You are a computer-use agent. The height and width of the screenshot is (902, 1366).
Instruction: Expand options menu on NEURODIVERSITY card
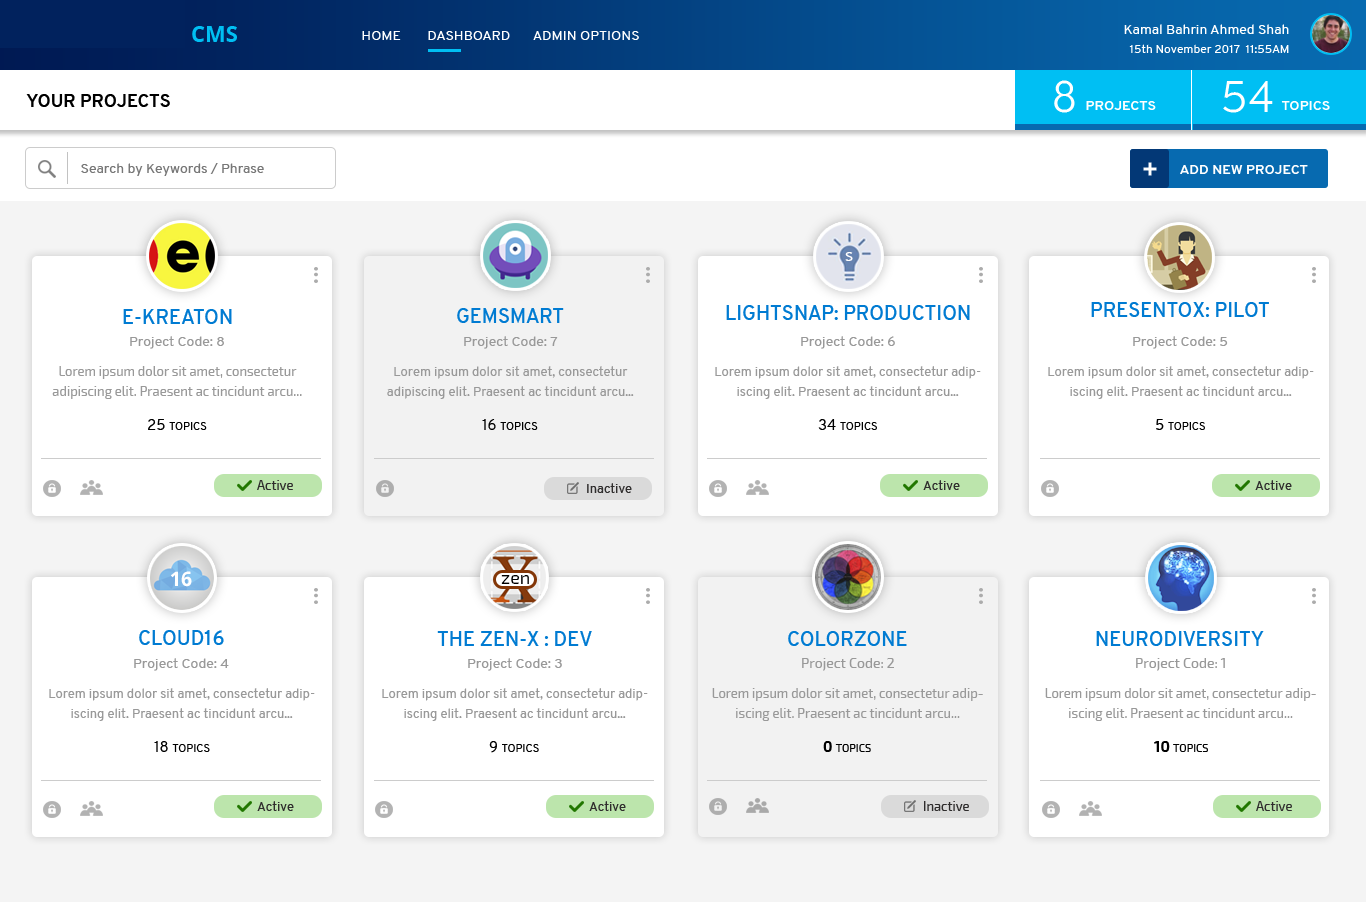(x=1313, y=596)
